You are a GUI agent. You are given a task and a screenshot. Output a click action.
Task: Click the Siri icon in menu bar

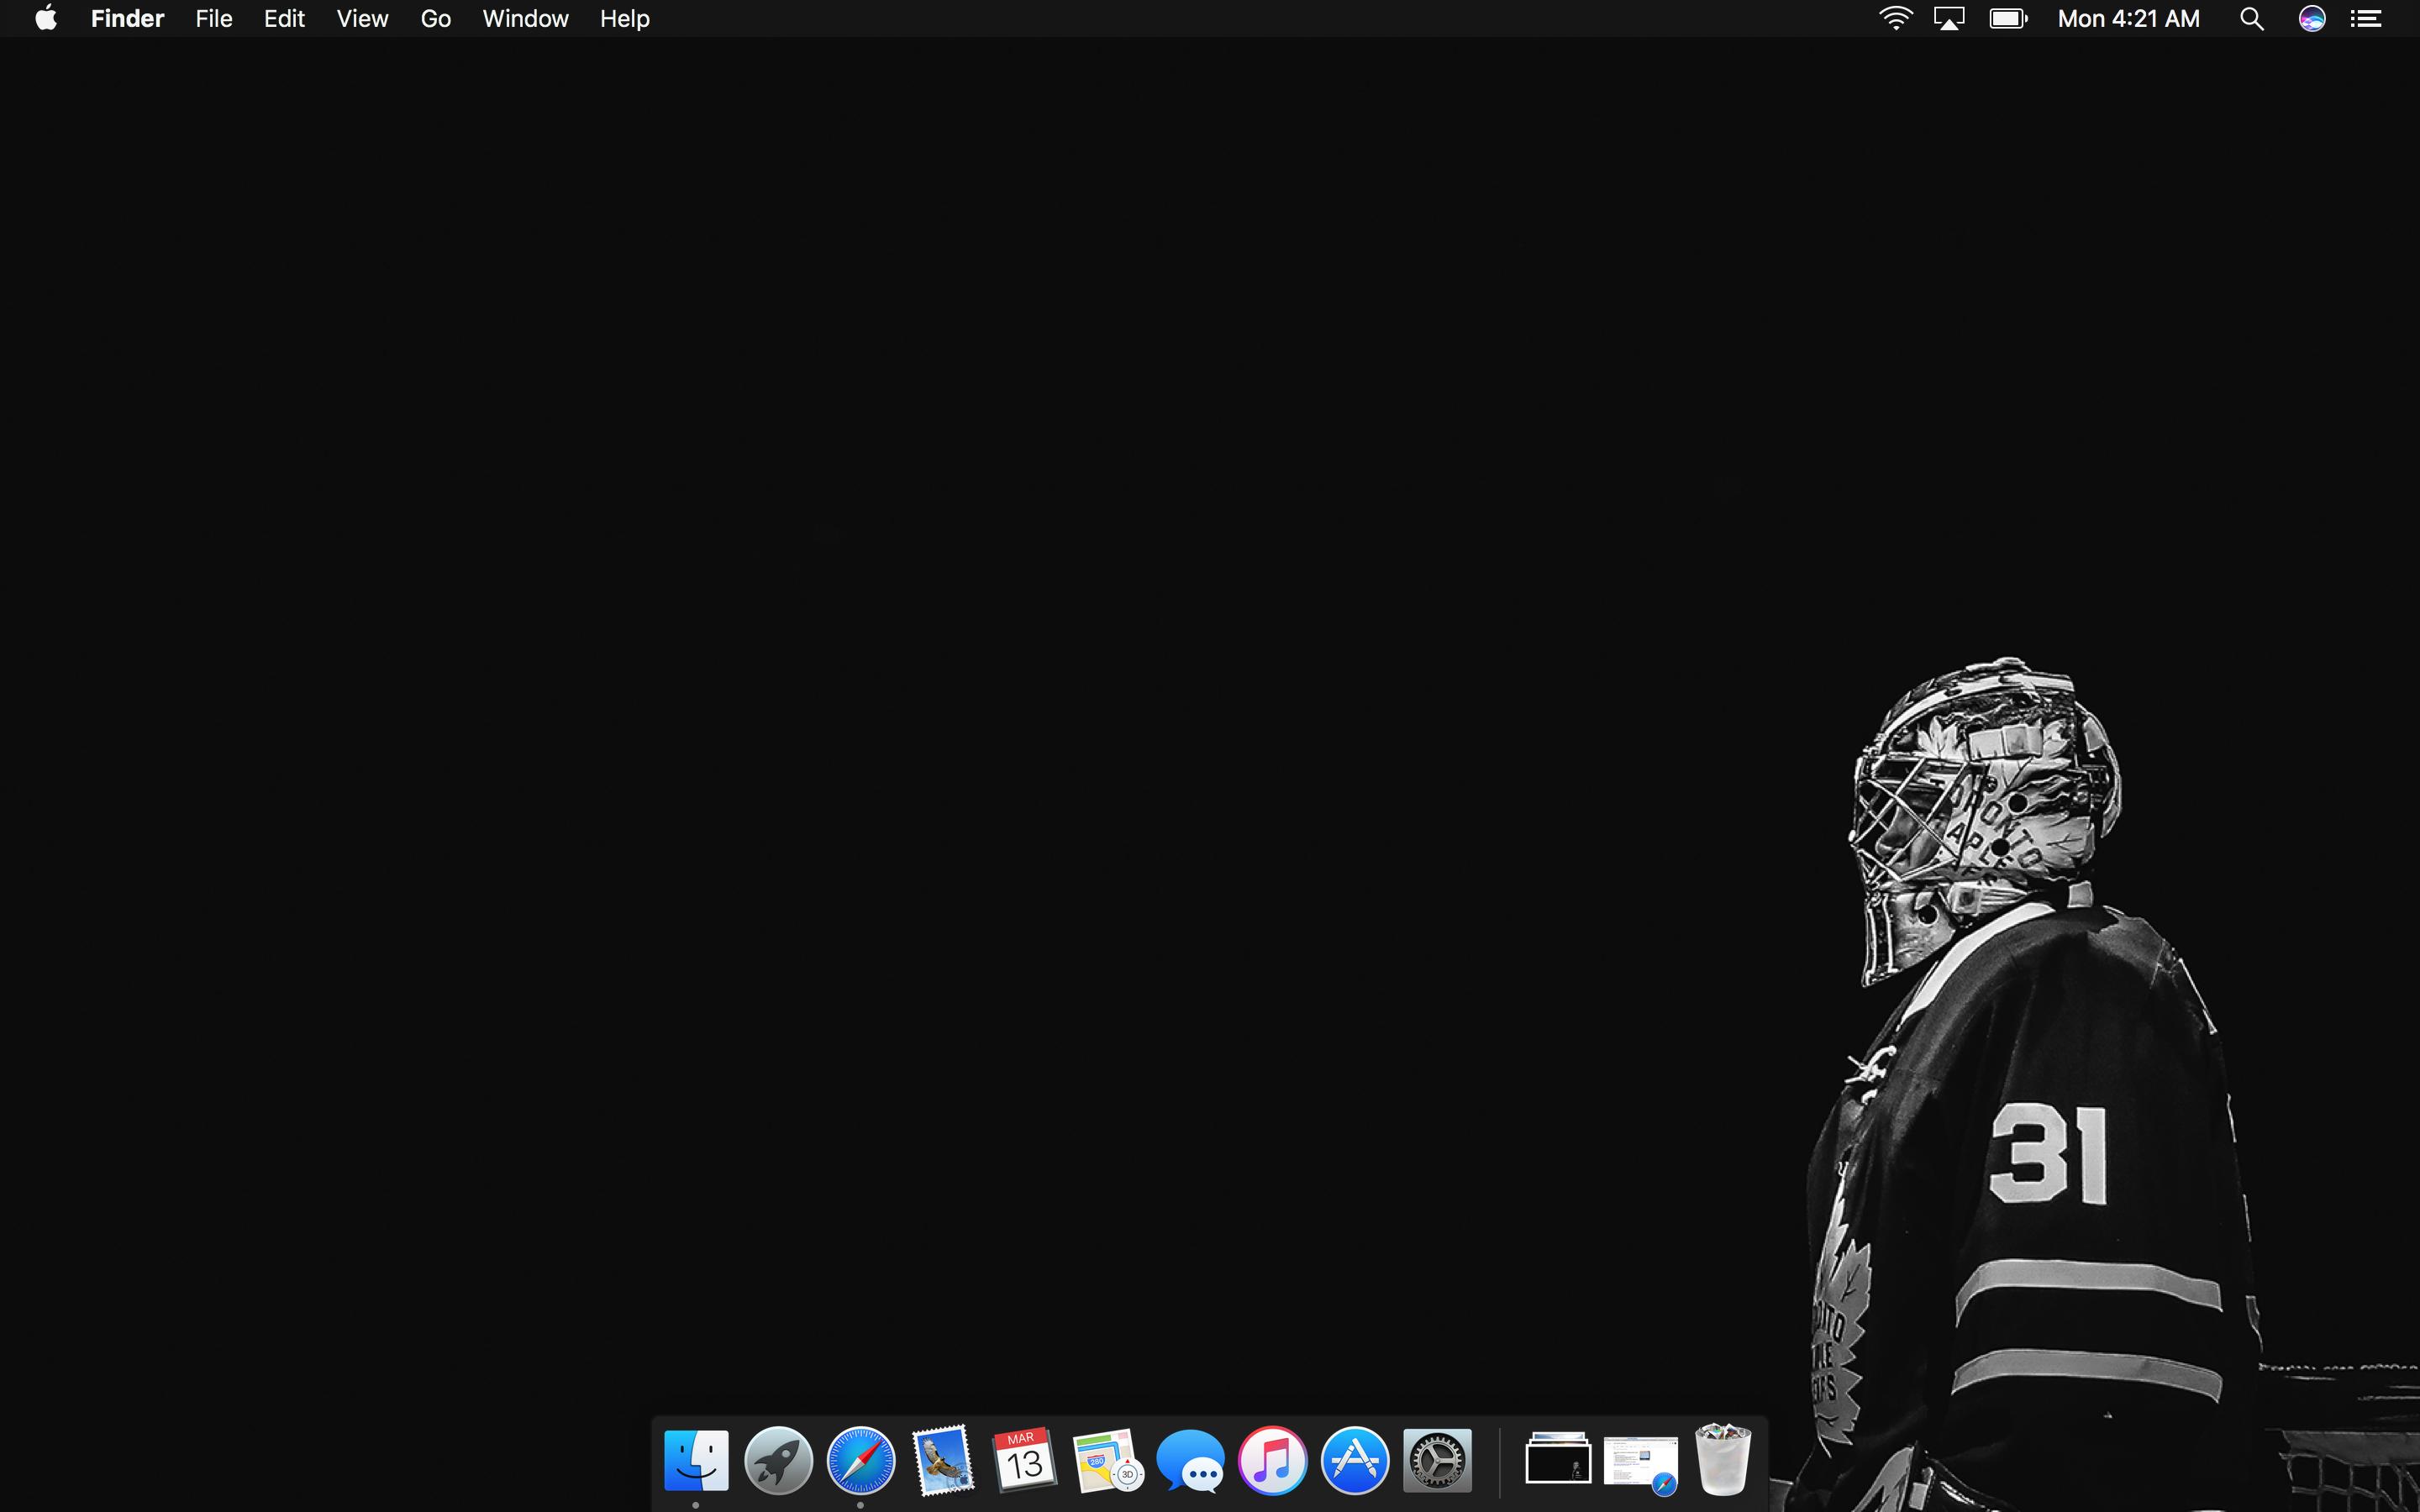click(2311, 19)
